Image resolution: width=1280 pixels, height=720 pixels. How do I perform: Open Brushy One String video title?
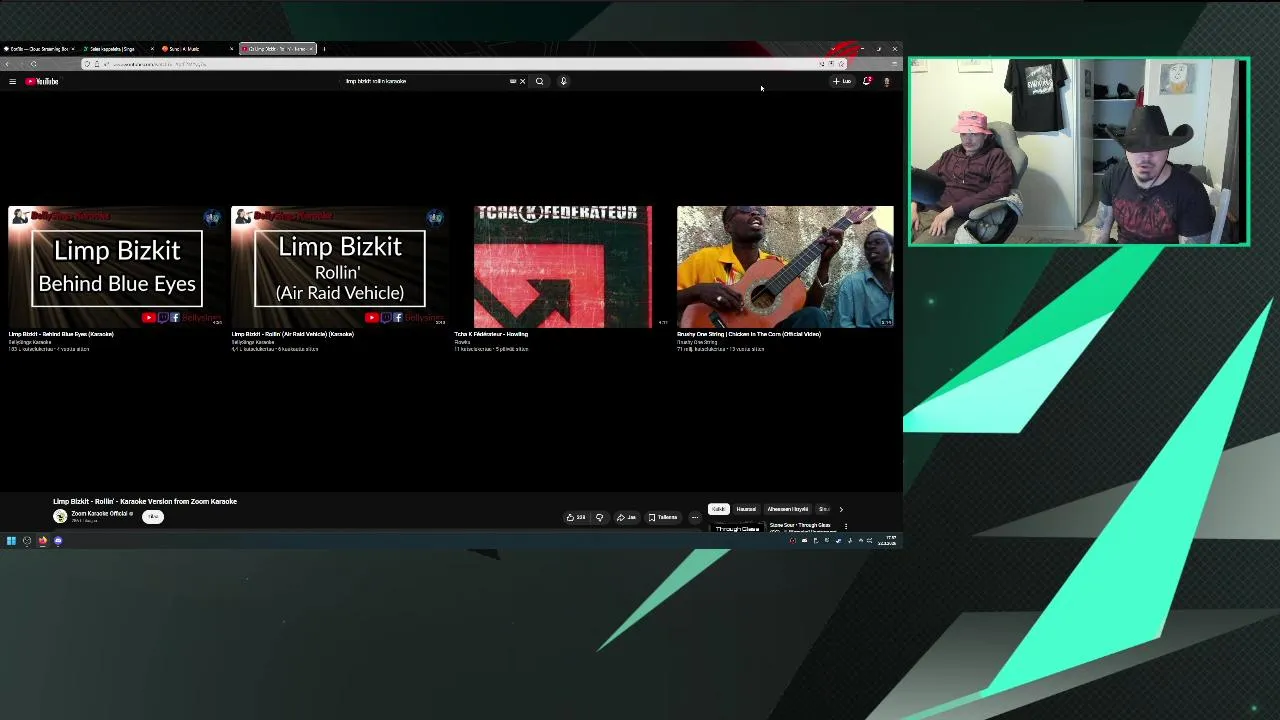(749, 334)
